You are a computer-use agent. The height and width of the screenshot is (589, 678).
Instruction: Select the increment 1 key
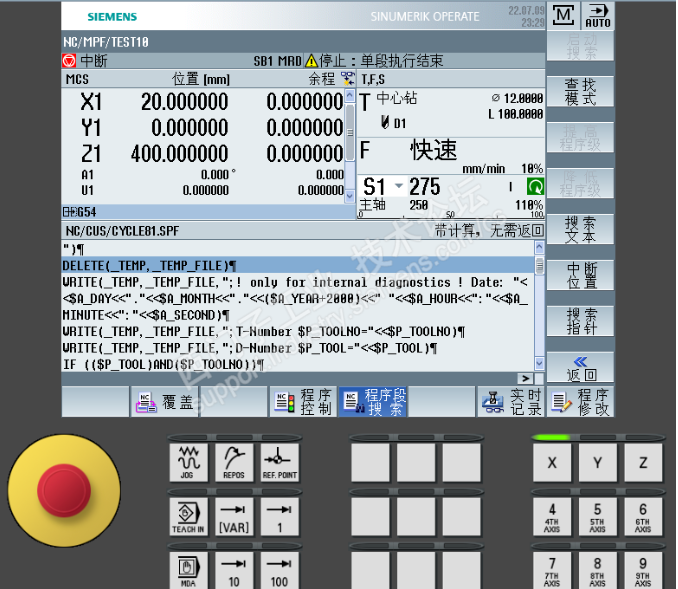point(279,517)
